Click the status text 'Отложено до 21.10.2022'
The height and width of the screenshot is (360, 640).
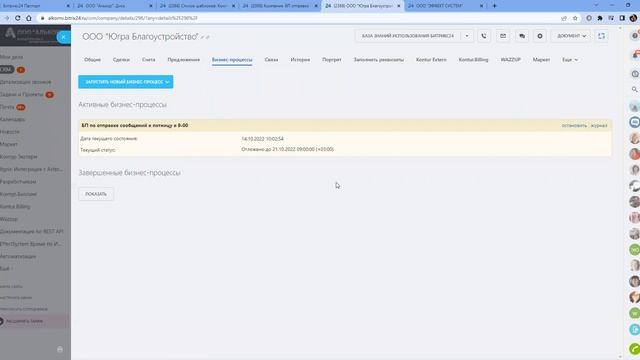pyautogui.click(x=287, y=149)
